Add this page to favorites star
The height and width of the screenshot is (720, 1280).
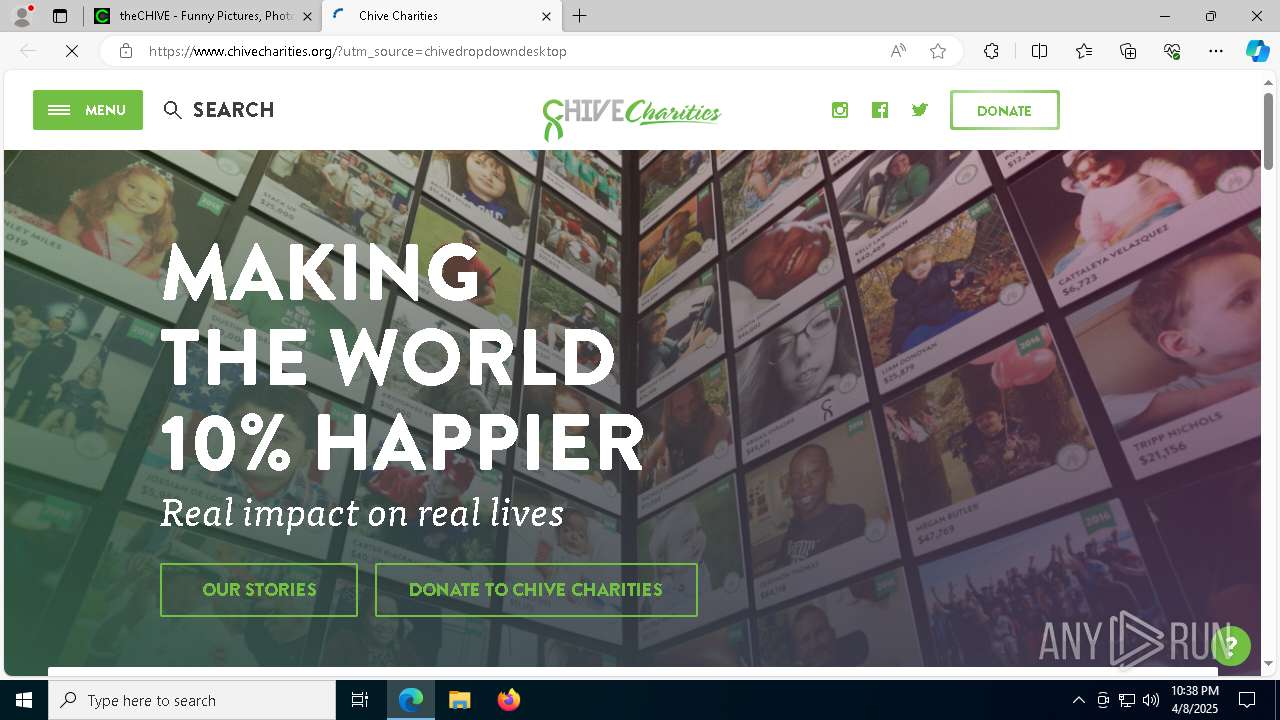coord(938,51)
